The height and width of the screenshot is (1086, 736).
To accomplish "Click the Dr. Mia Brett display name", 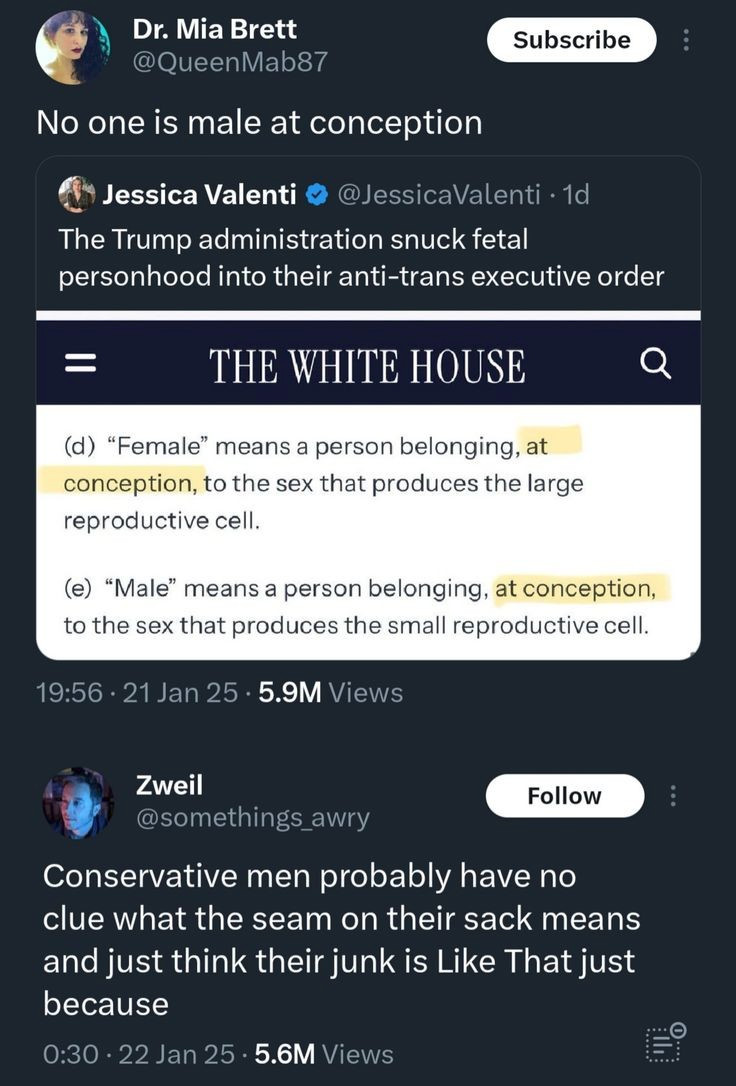I will click(214, 29).
